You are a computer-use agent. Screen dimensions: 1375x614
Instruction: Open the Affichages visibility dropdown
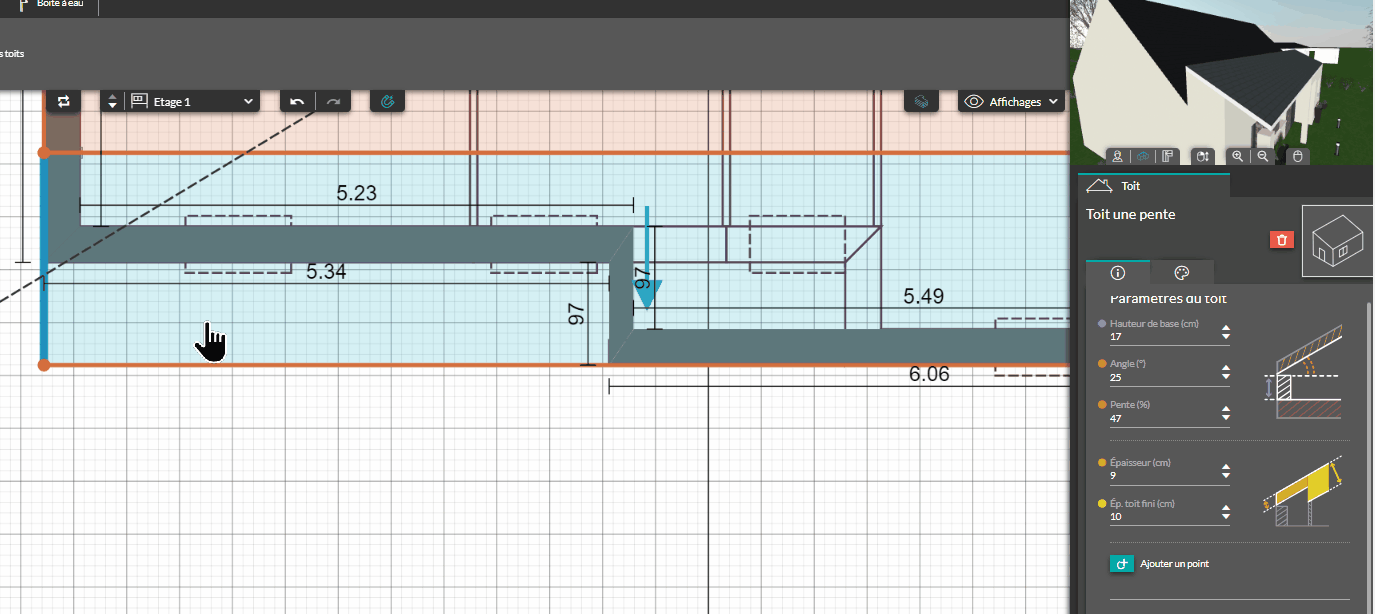click(1010, 101)
